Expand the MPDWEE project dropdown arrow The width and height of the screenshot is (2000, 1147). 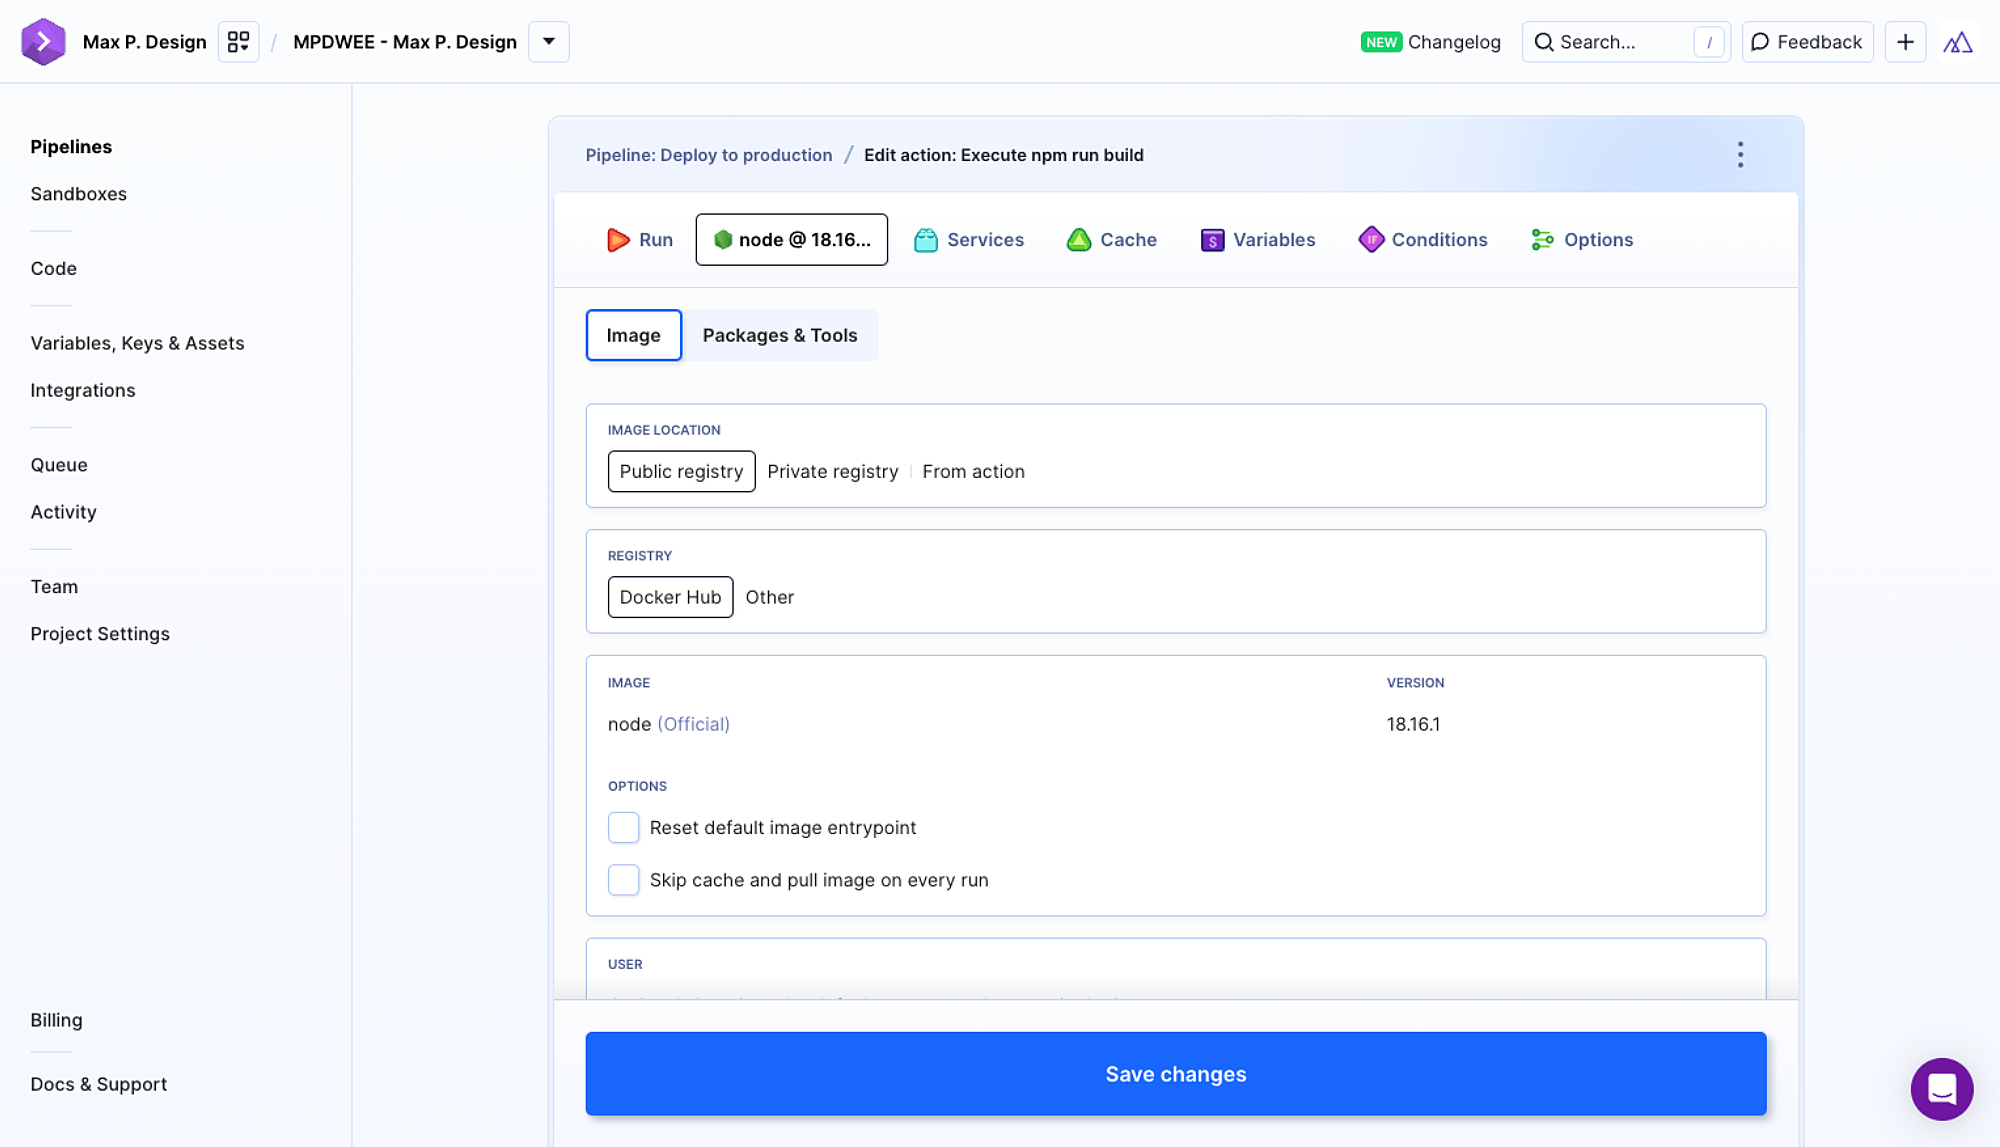[549, 42]
